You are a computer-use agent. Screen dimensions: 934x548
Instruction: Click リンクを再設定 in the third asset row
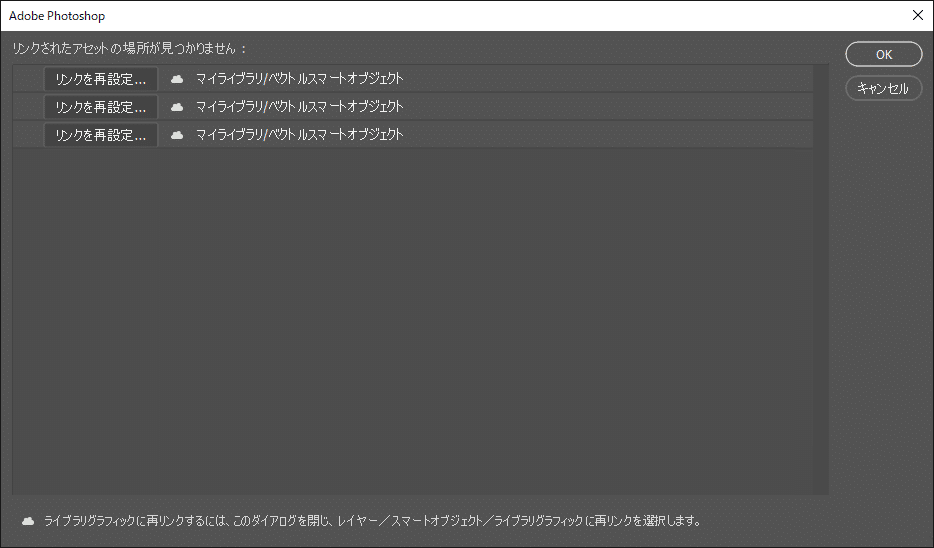(x=101, y=135)
